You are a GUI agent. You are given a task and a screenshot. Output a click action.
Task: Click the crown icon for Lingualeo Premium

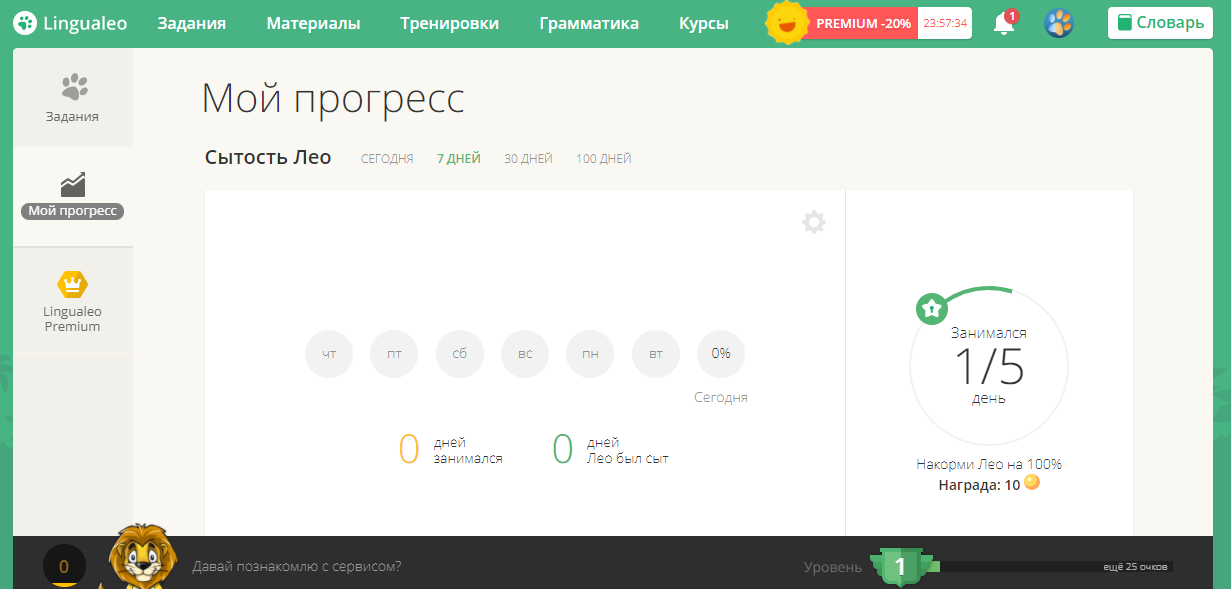(73, 284)
